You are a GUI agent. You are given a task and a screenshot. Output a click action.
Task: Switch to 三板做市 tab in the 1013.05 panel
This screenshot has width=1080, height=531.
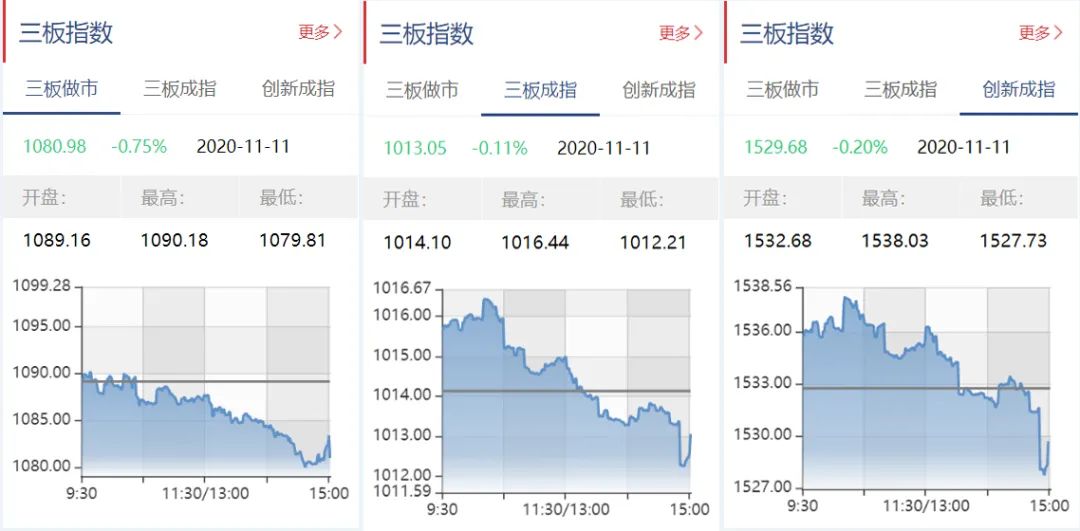click(422, 90)
